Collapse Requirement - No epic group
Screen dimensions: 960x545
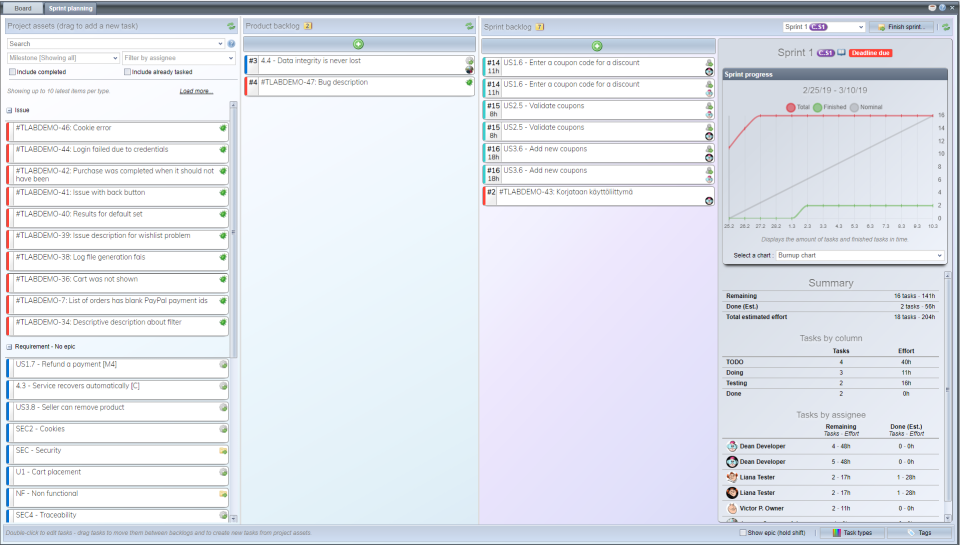(x=9, y=347)
